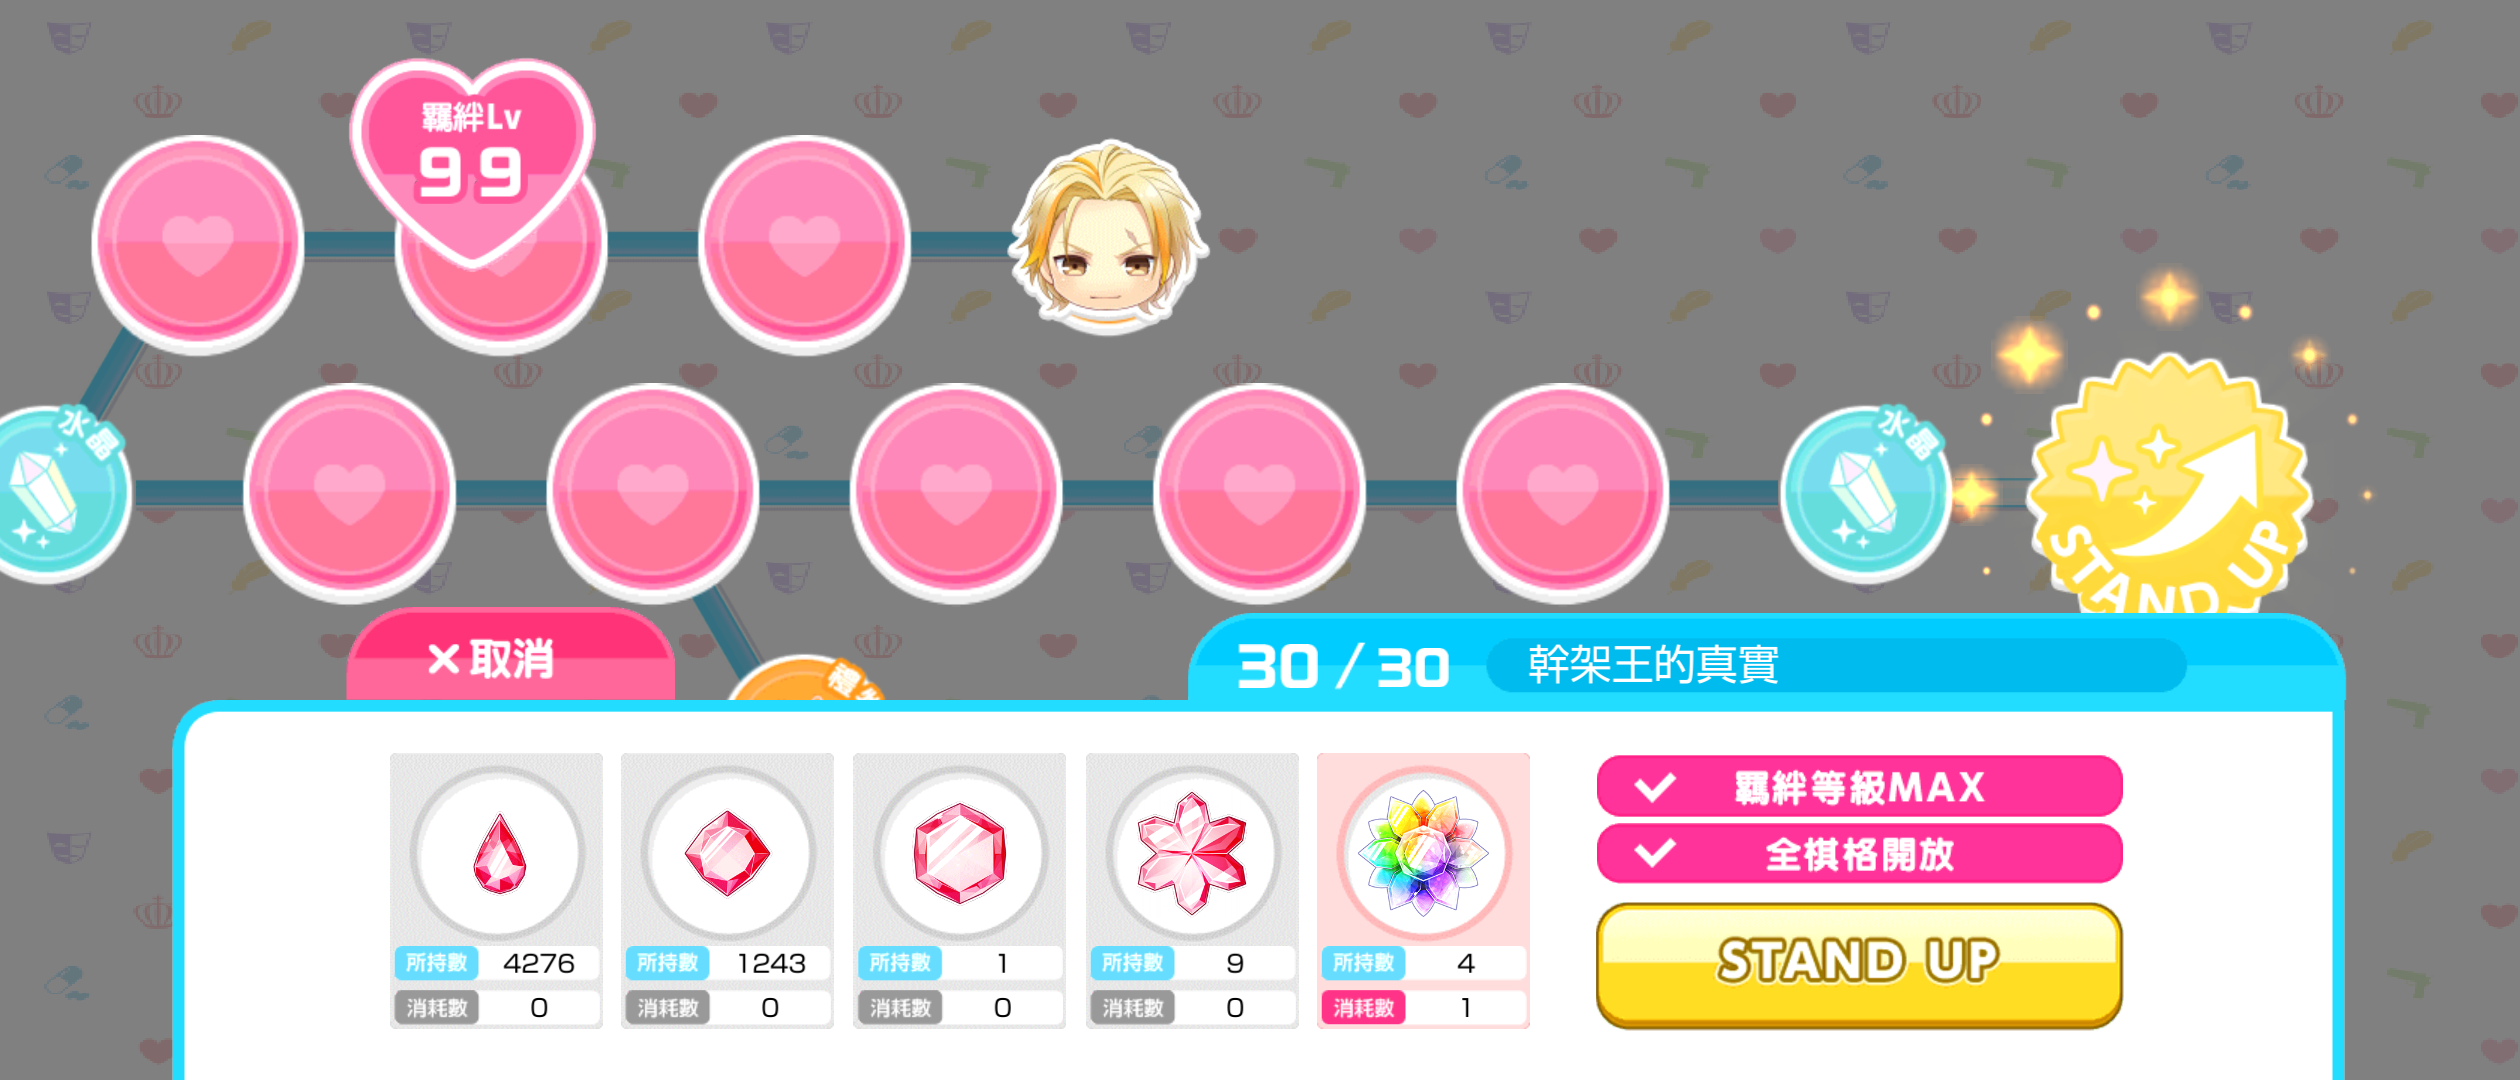
Task: Toggle the 全棋格開放 checkbox option
Action: tap(1859, 853)
